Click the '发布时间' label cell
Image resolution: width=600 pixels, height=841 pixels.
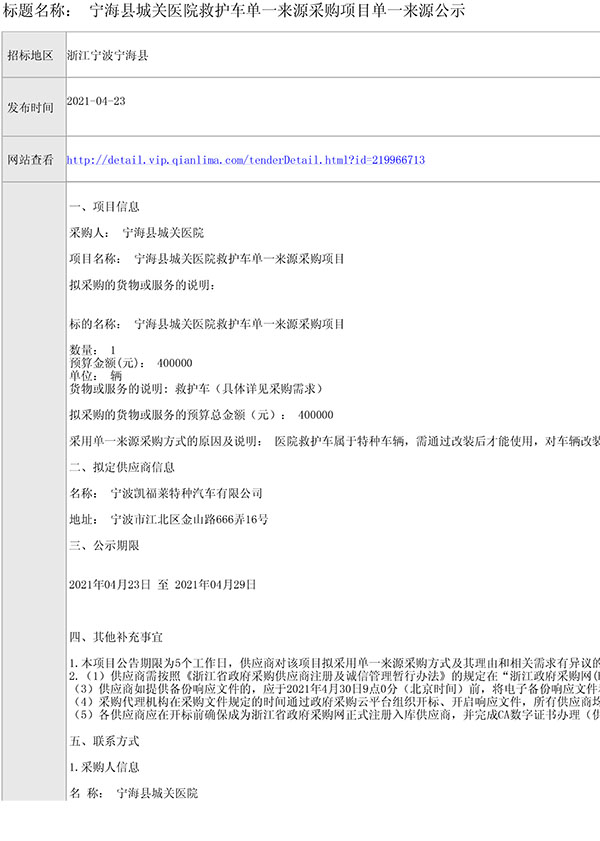tap(34, 107)
